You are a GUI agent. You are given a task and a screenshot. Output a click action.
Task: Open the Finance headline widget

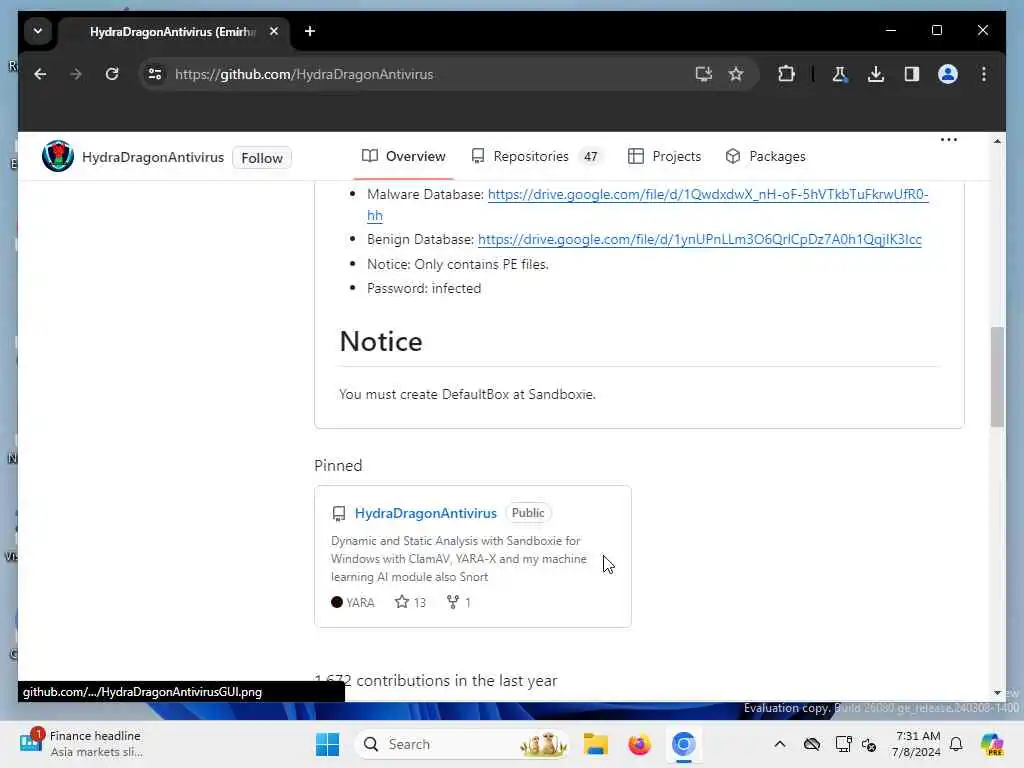point(82,744)
